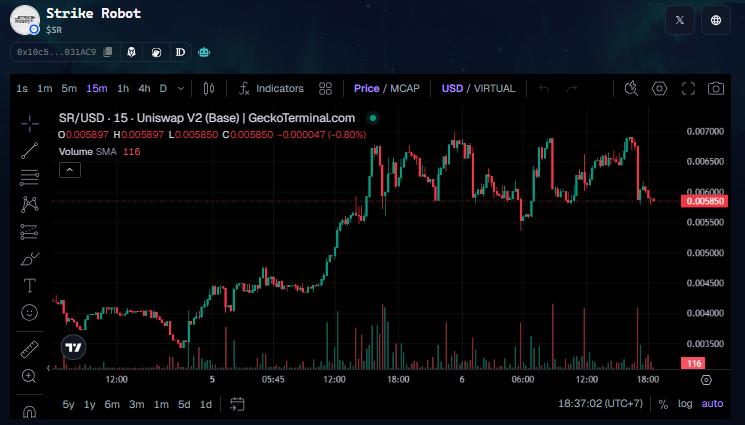
Task: Set bottom date range to 1m
Action: (x=161, y=405)
